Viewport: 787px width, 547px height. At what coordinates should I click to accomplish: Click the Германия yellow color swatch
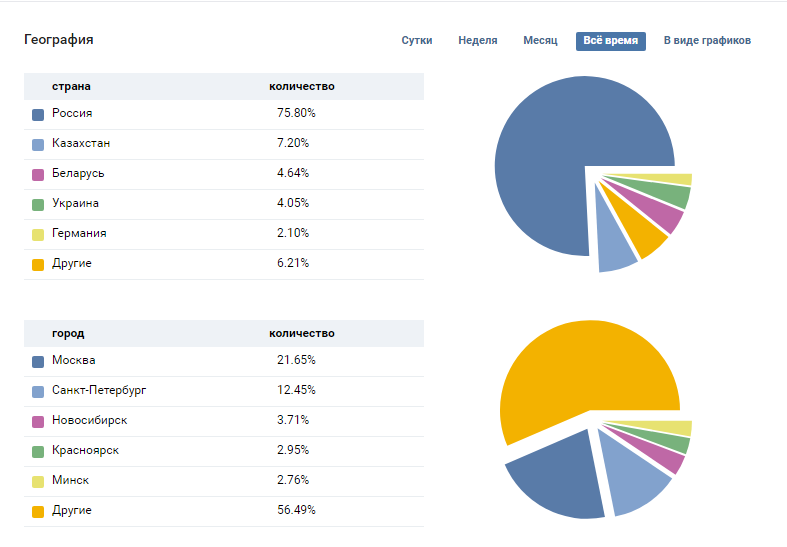pos(38,235)
